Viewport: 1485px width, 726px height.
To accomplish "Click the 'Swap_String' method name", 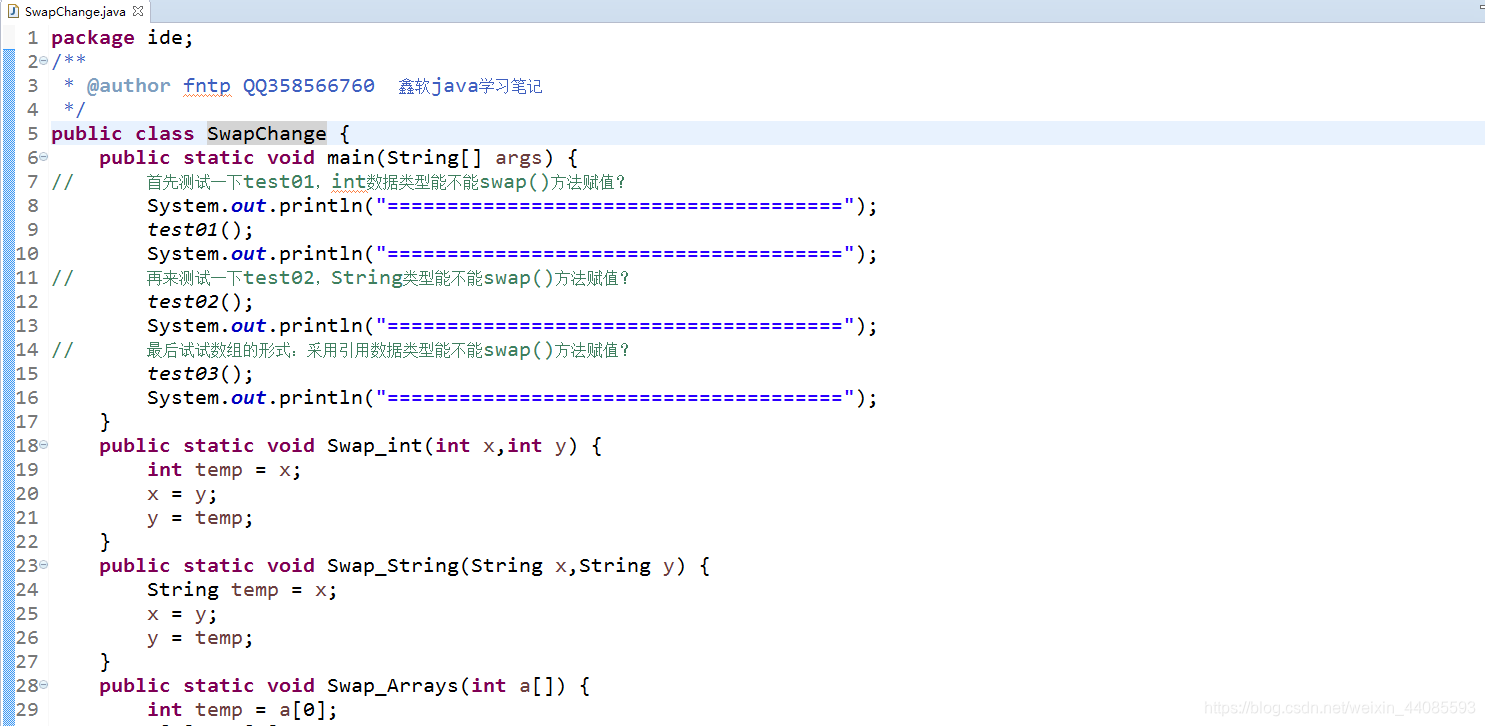I will [x=393, y=566].
